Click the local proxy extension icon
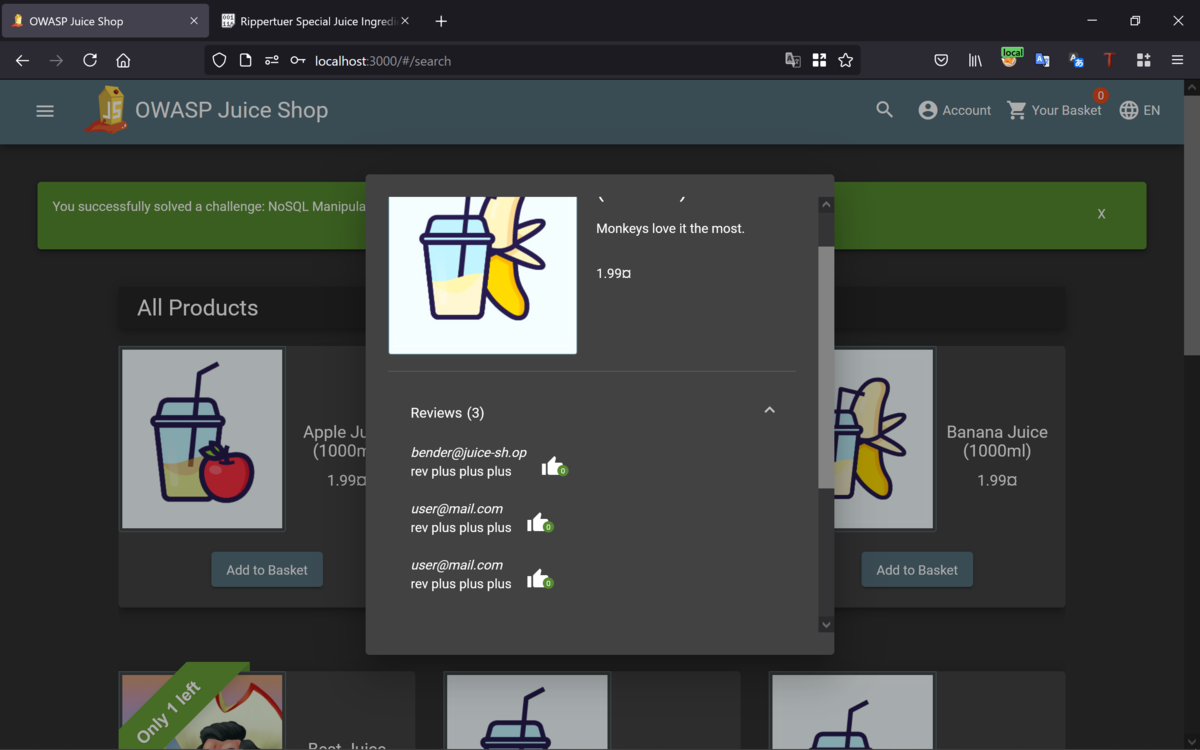 1010,59
